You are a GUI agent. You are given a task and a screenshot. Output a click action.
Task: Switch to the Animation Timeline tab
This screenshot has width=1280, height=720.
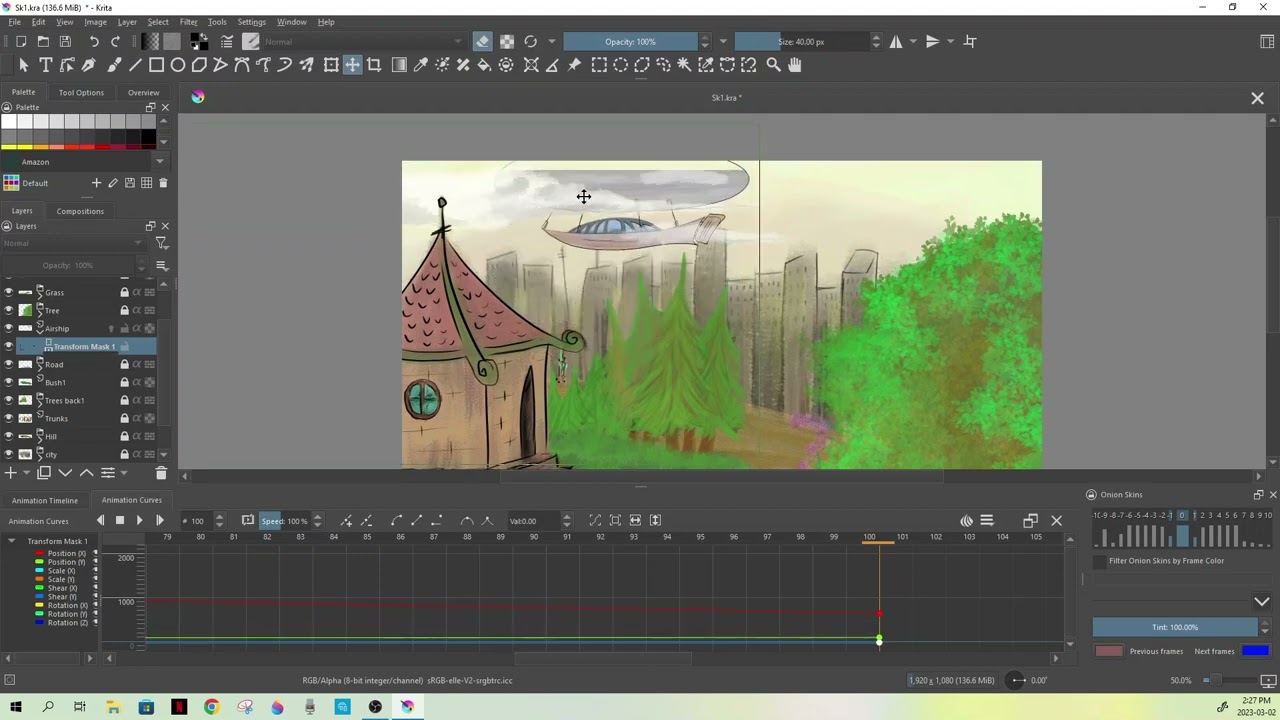(45, 500)
